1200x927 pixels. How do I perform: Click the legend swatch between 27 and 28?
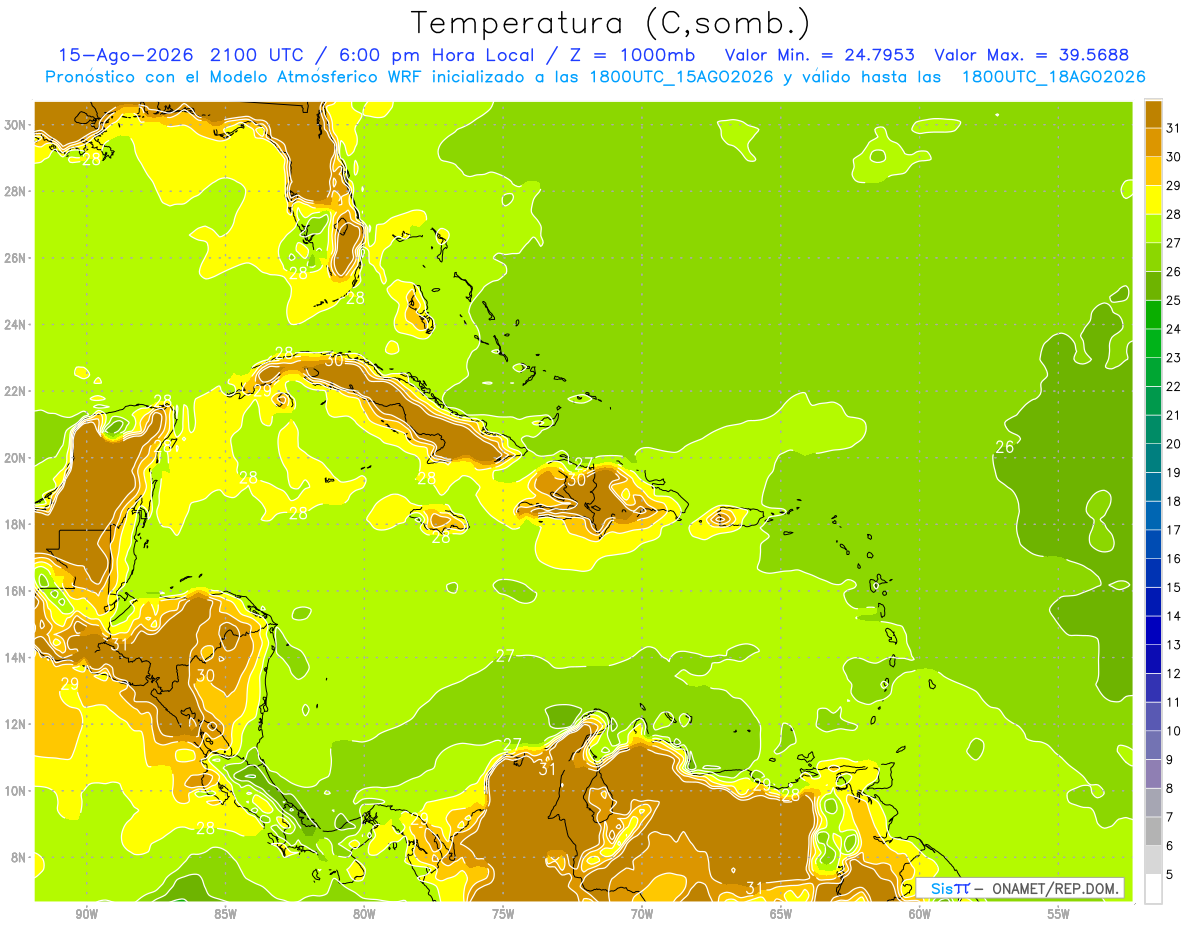(1153, 228)
